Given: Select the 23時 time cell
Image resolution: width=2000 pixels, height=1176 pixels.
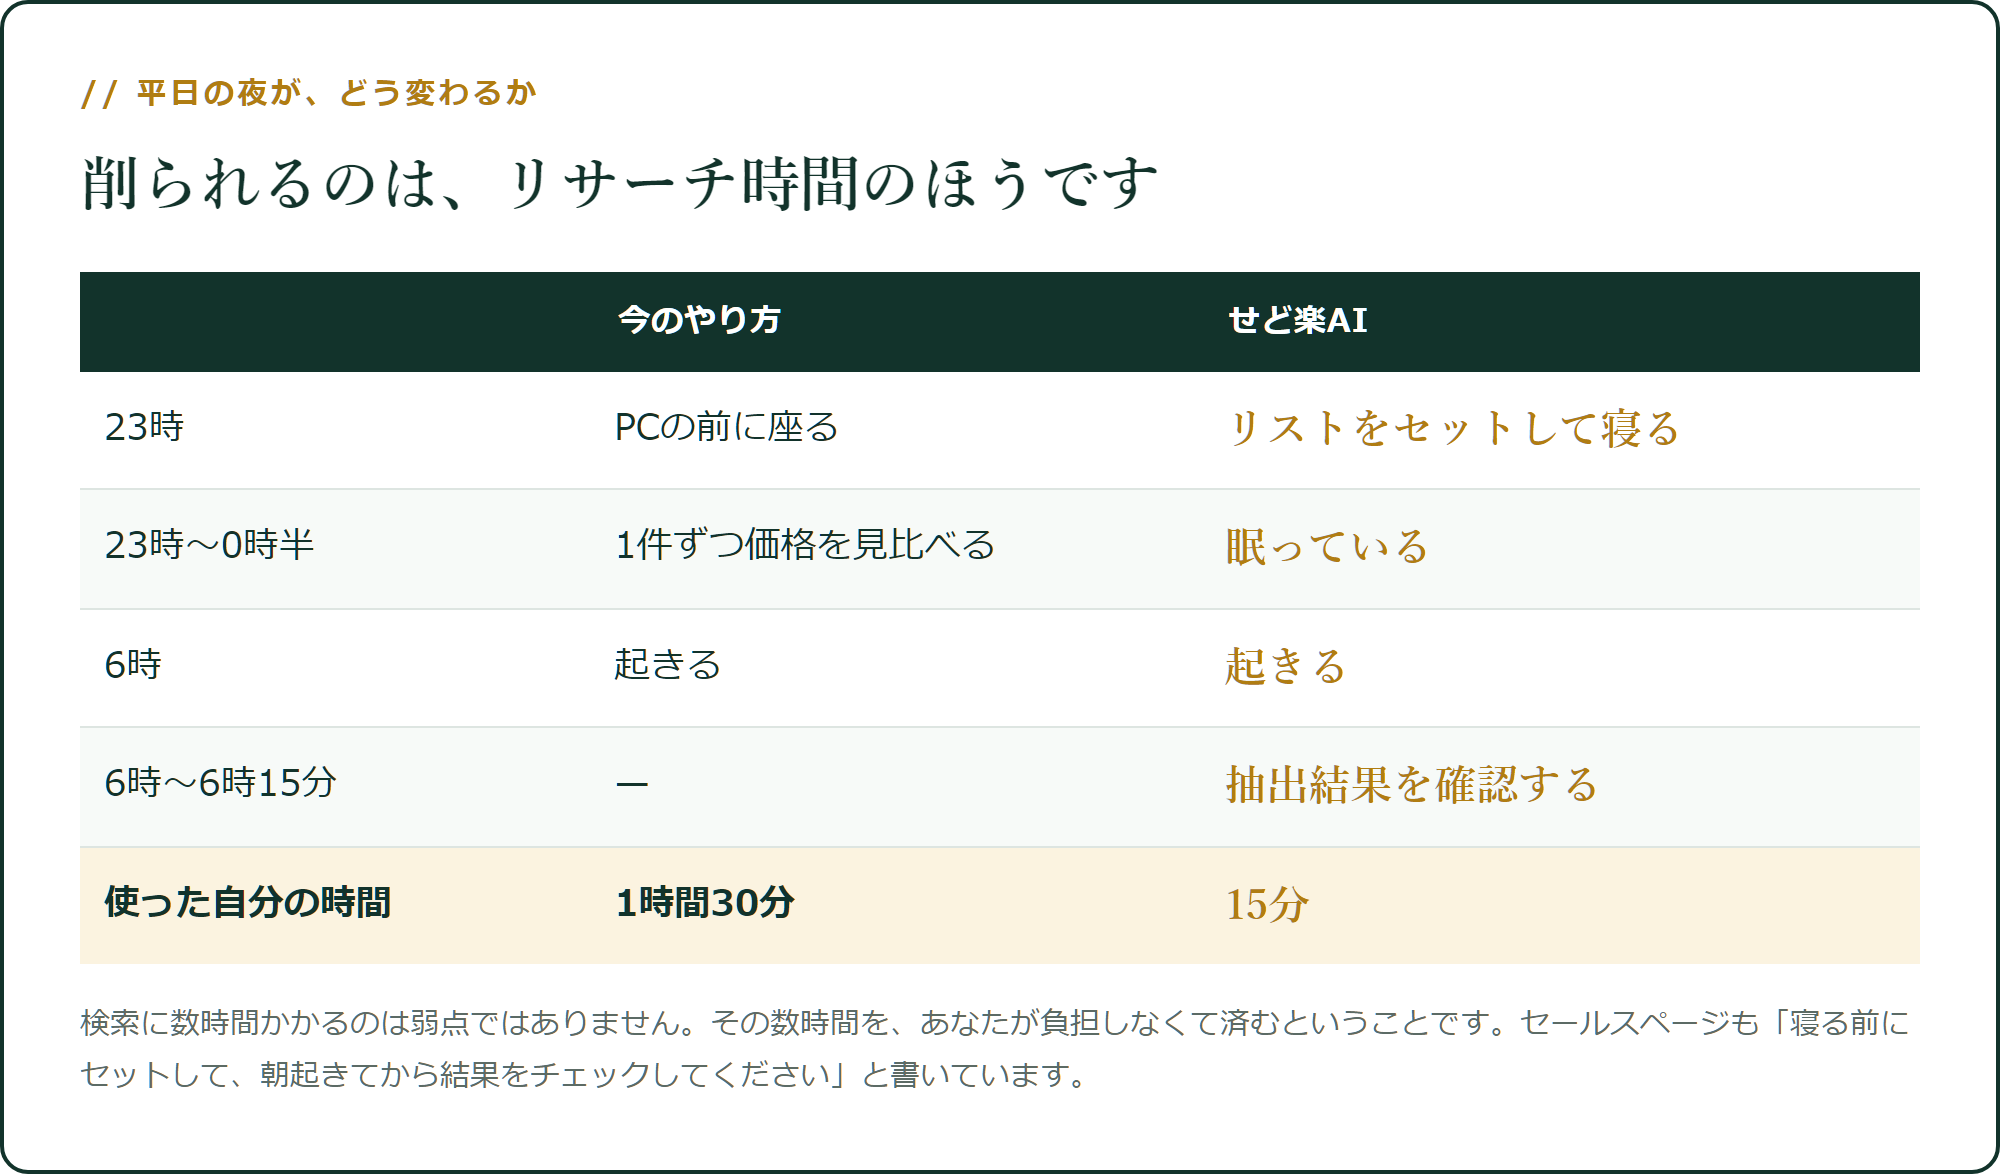Looking at the screenshot, I should (x=144, y=427).
